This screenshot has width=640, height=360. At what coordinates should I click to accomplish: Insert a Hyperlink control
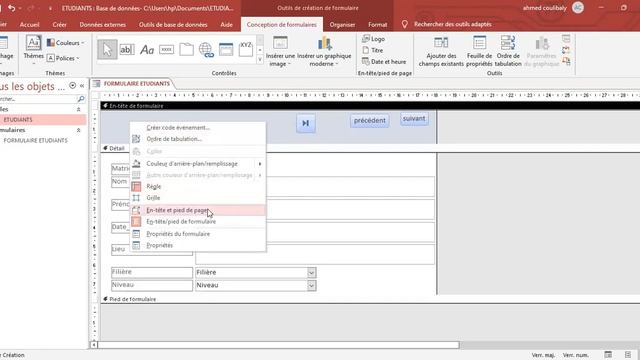206,50
